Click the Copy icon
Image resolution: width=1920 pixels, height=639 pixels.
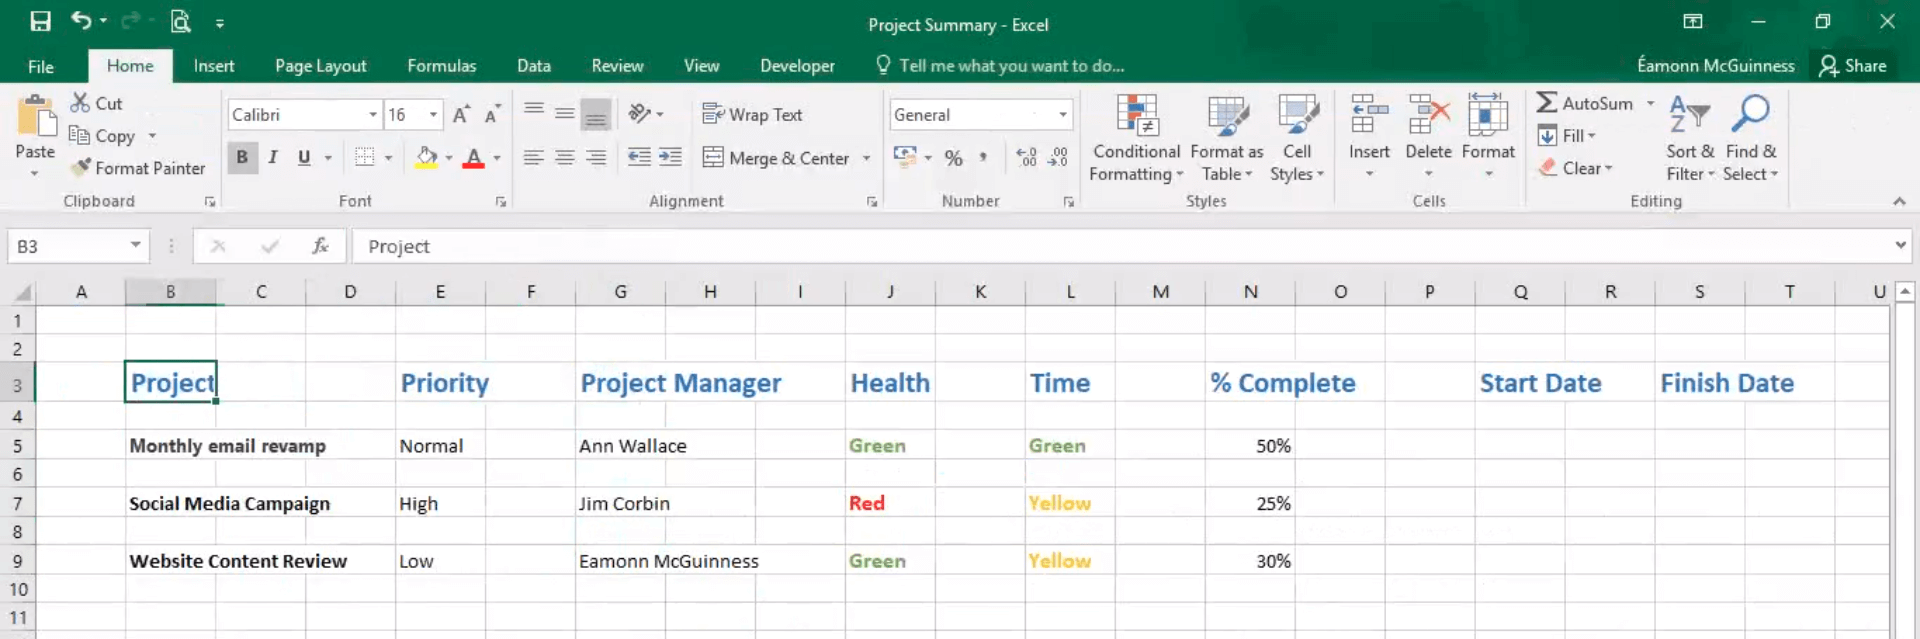(79, 135)
